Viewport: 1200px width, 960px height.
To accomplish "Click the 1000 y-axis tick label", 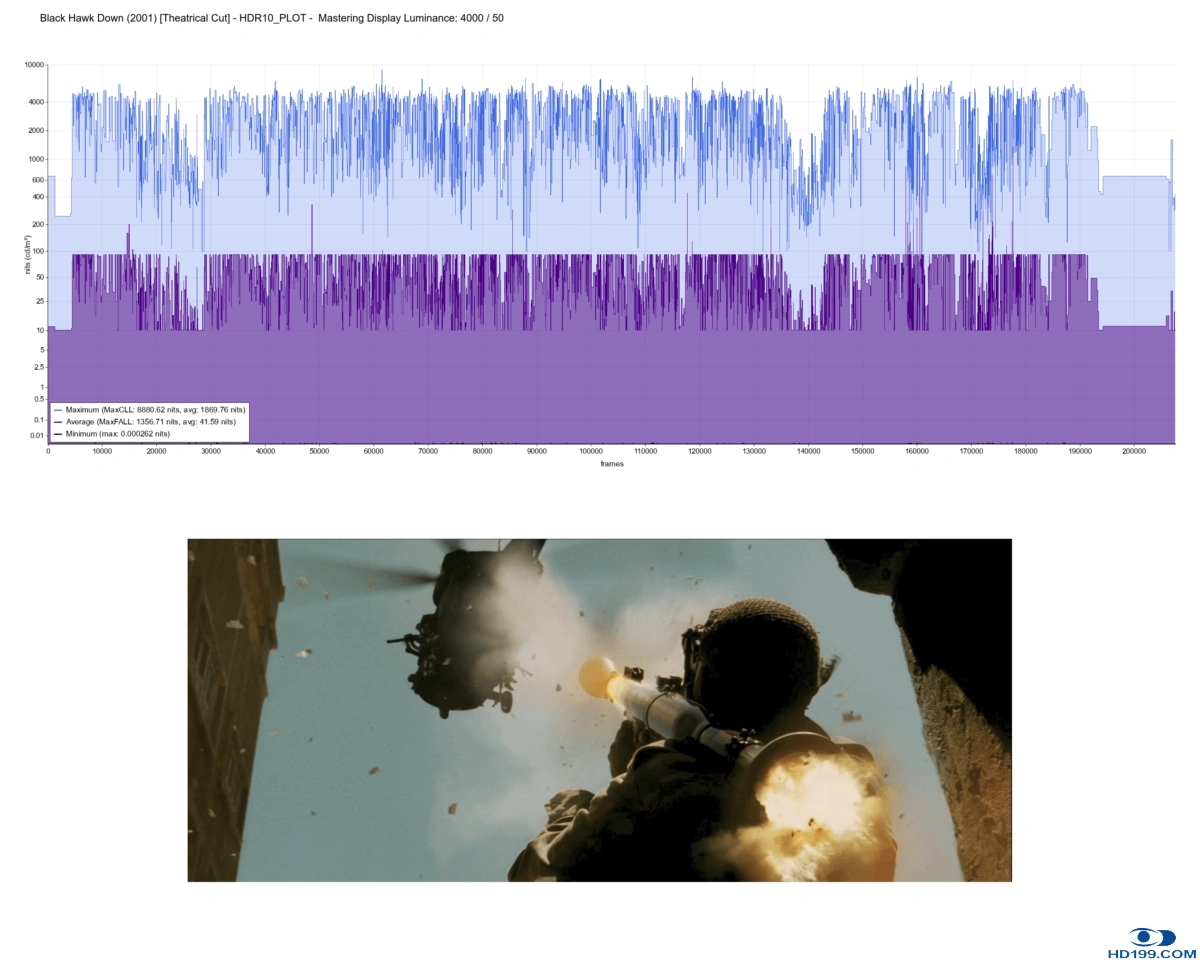I will pyautogui.click(x=37, y=159).
